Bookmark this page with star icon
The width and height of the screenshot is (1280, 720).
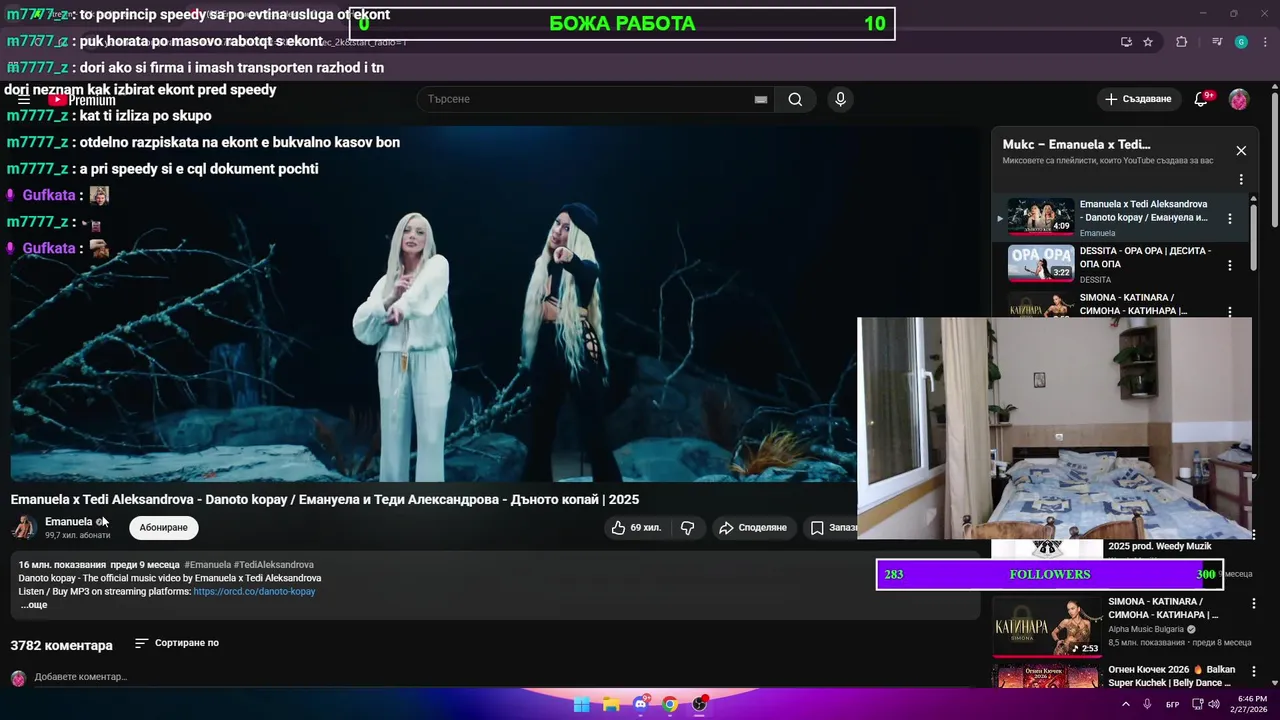pos(1148,42)
